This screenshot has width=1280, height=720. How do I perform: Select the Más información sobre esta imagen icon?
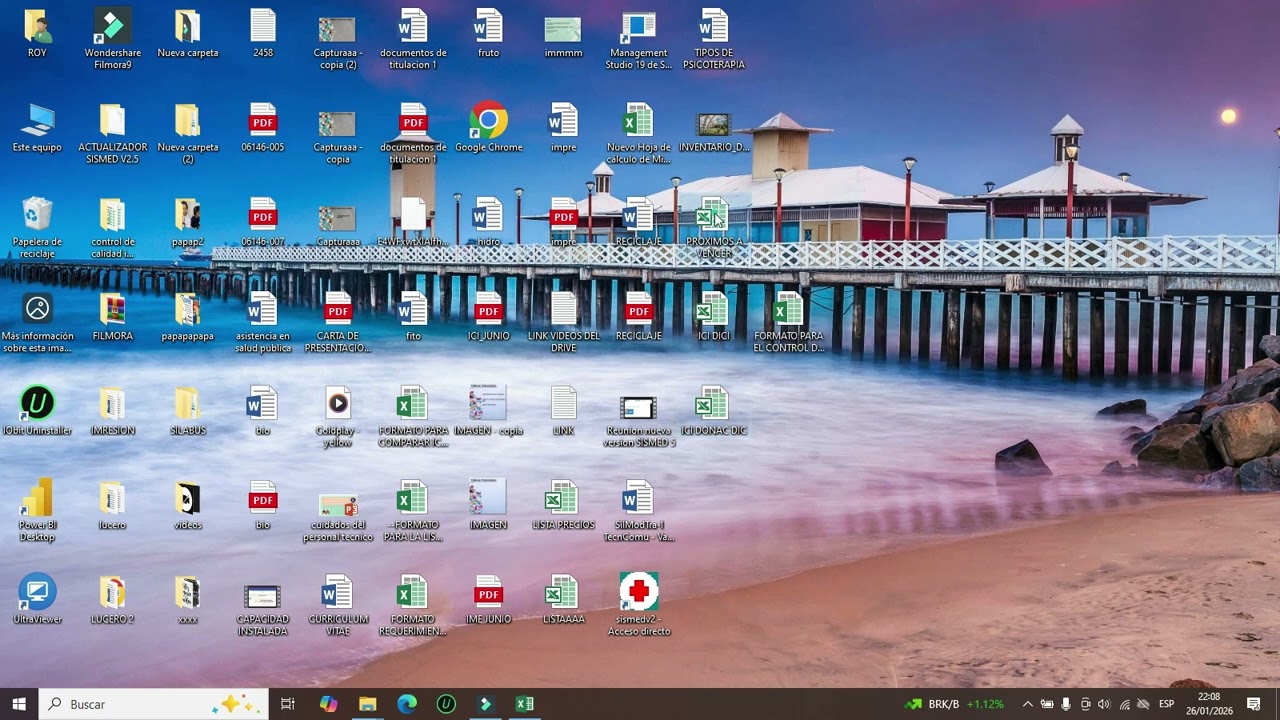tap(37, 322)
